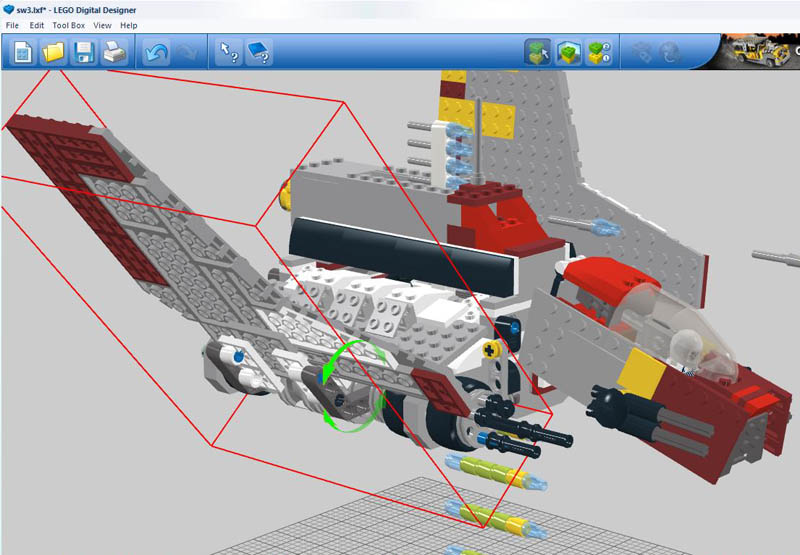Save the model with floppy disk icon
The image size is (800, 555).
[x=84, y=52]
